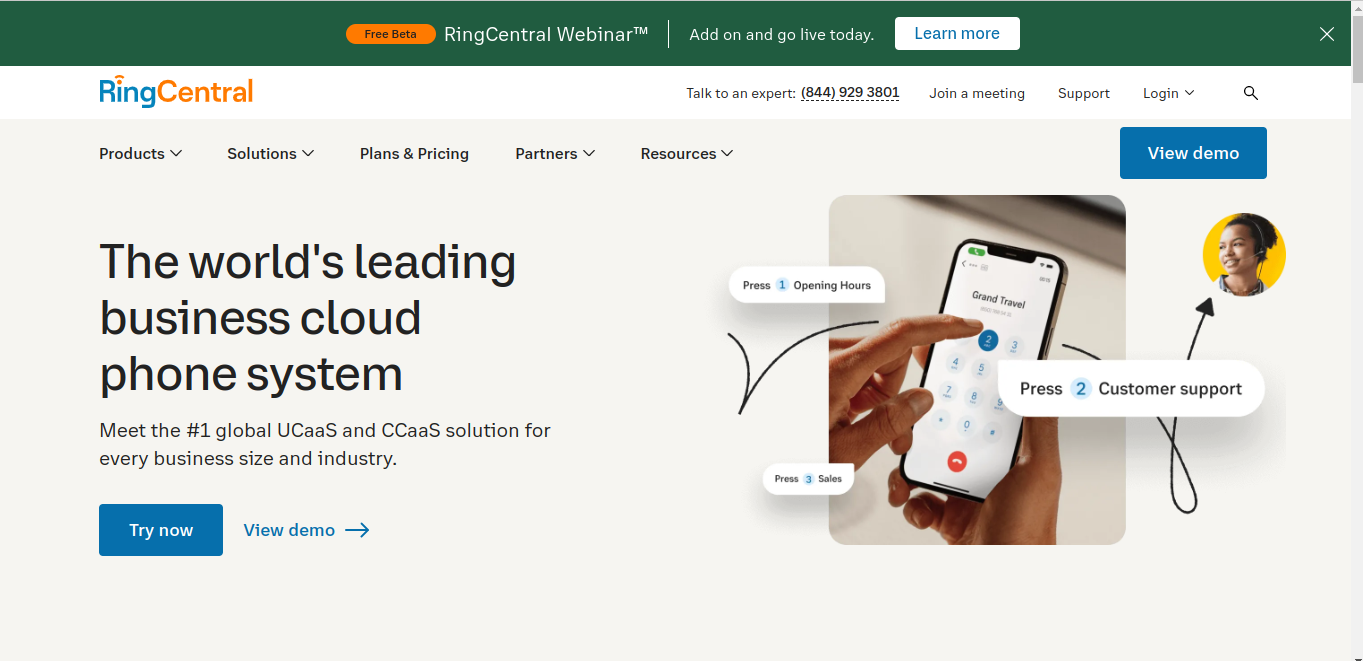
Task: Click the phone keypad hero image
Action: 977,370
